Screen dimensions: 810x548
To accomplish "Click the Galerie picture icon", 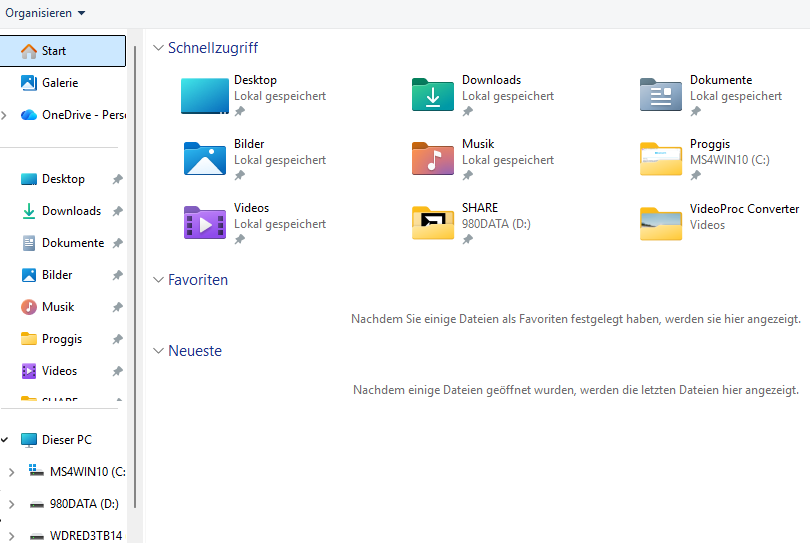I will pyautogui.click(x=29, y=83).
